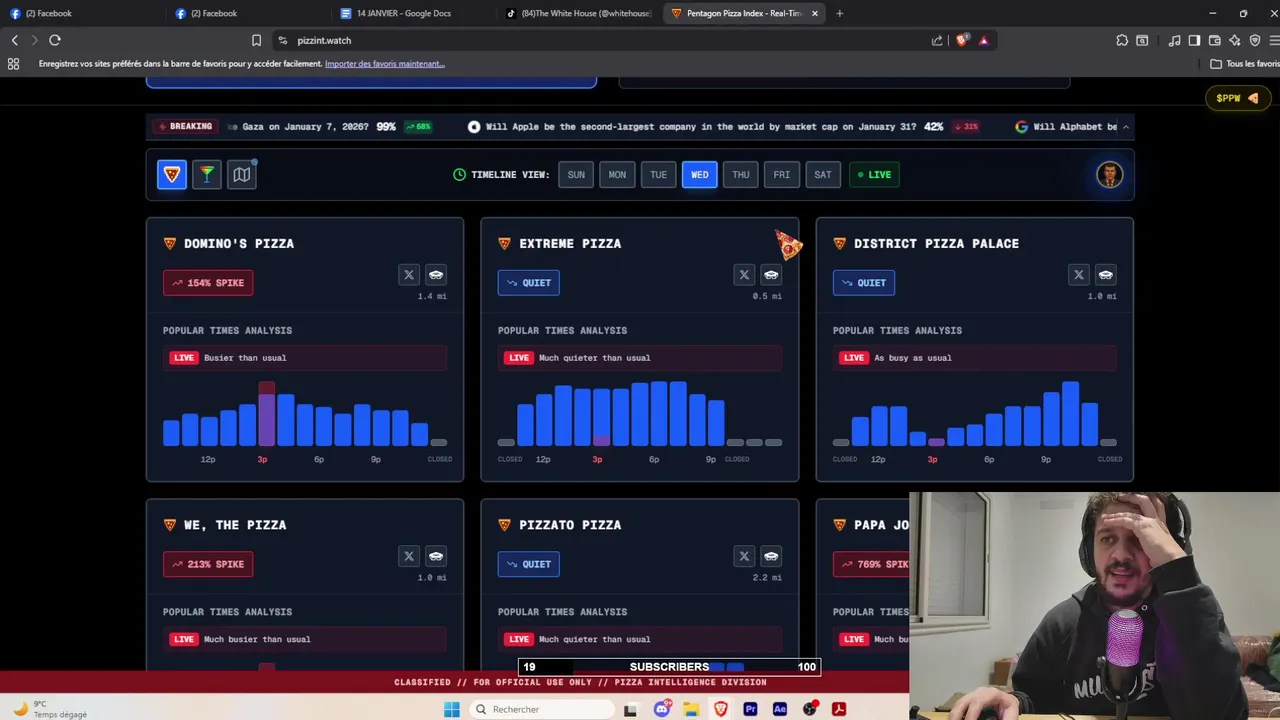This screenshot has height=720, width=1280.
Task: Open the music playlist icon
Action: coord(1174,40)
